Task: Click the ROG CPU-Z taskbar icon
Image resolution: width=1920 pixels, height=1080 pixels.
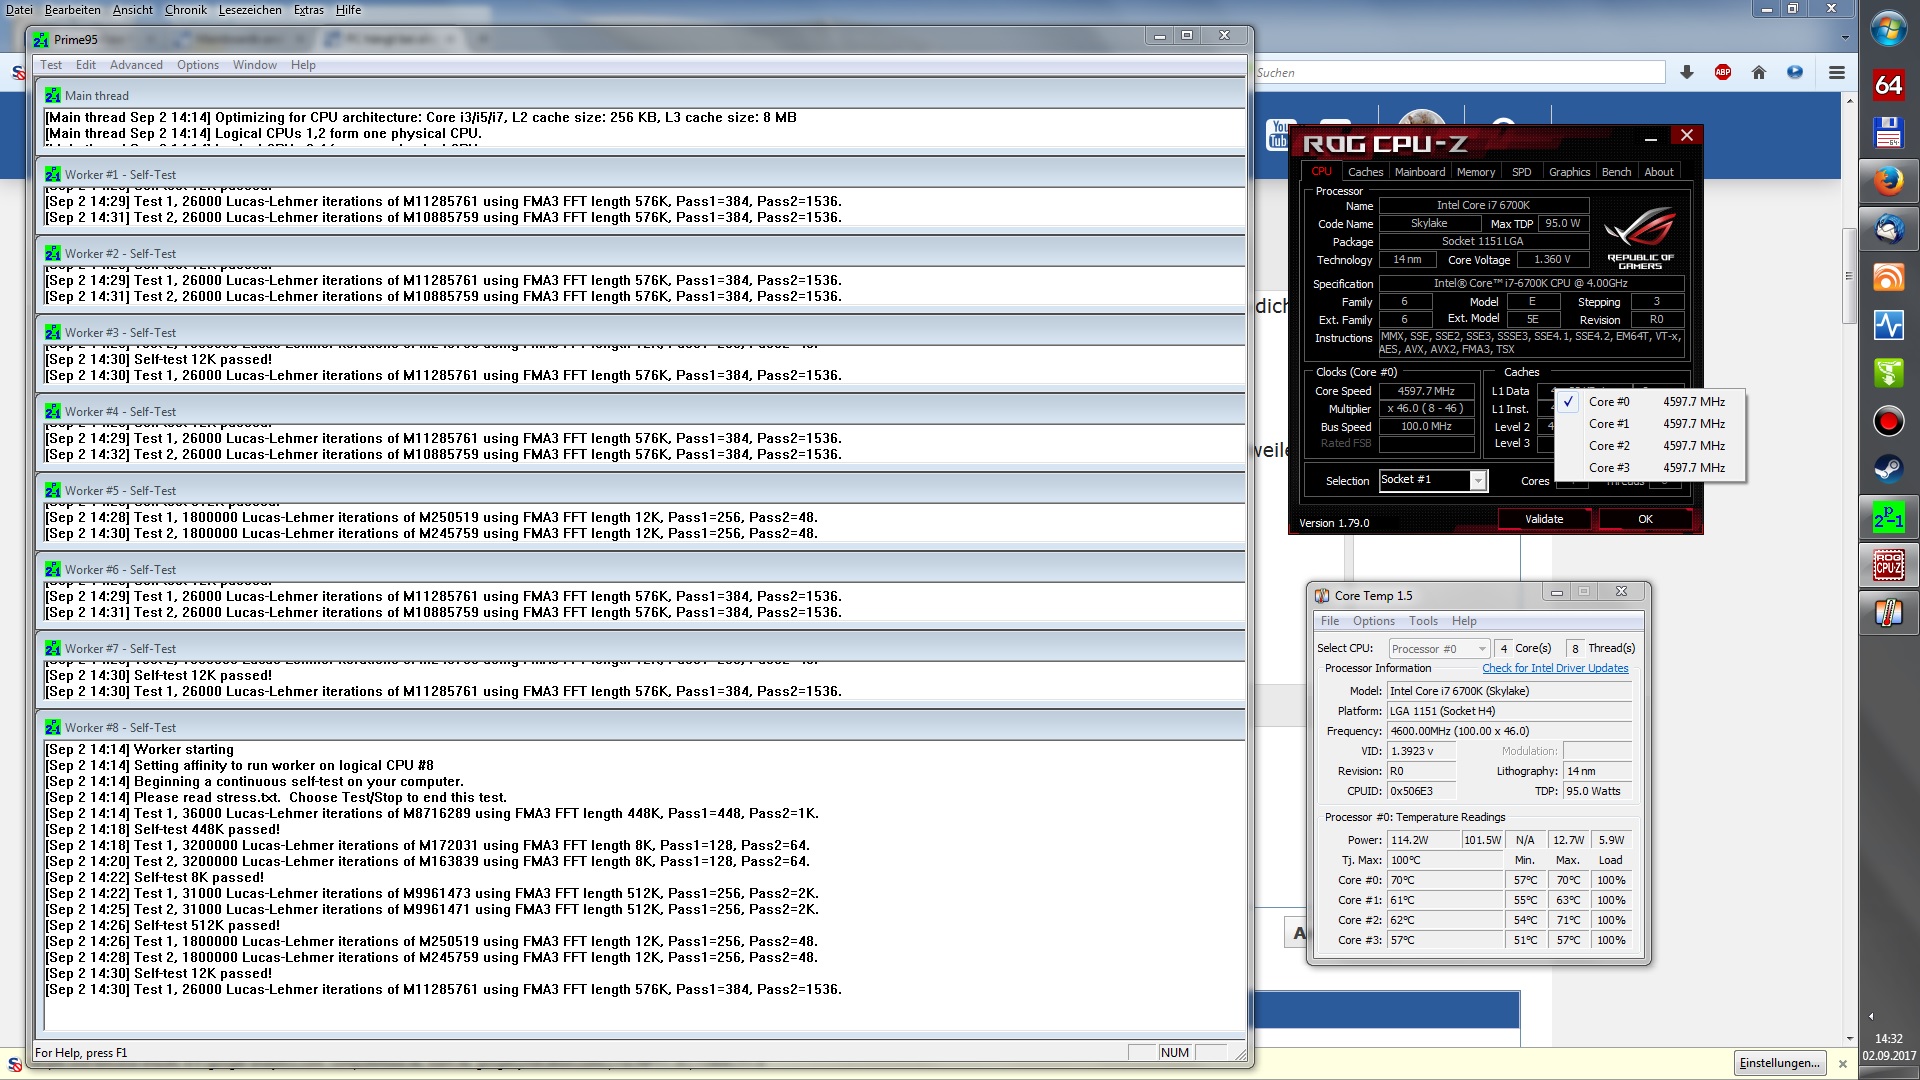Action: pyautogui.click(x=1888, y=565)
